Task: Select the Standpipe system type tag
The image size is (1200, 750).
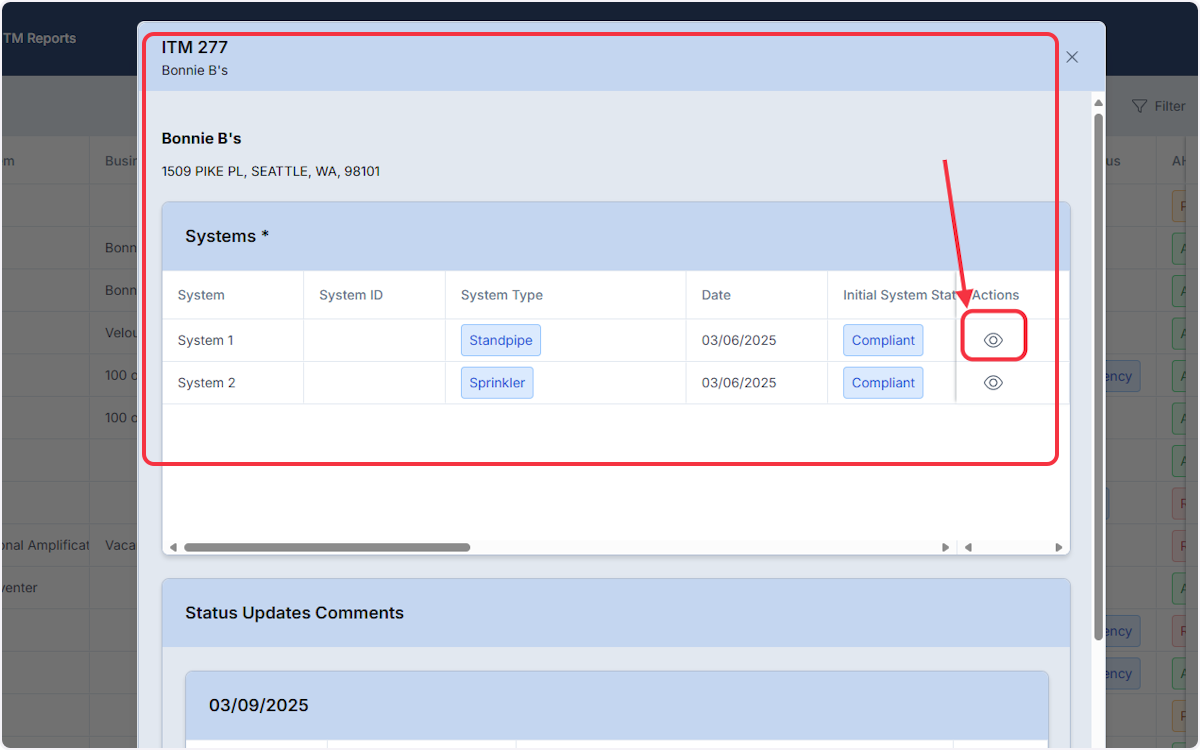Action: 501,340
